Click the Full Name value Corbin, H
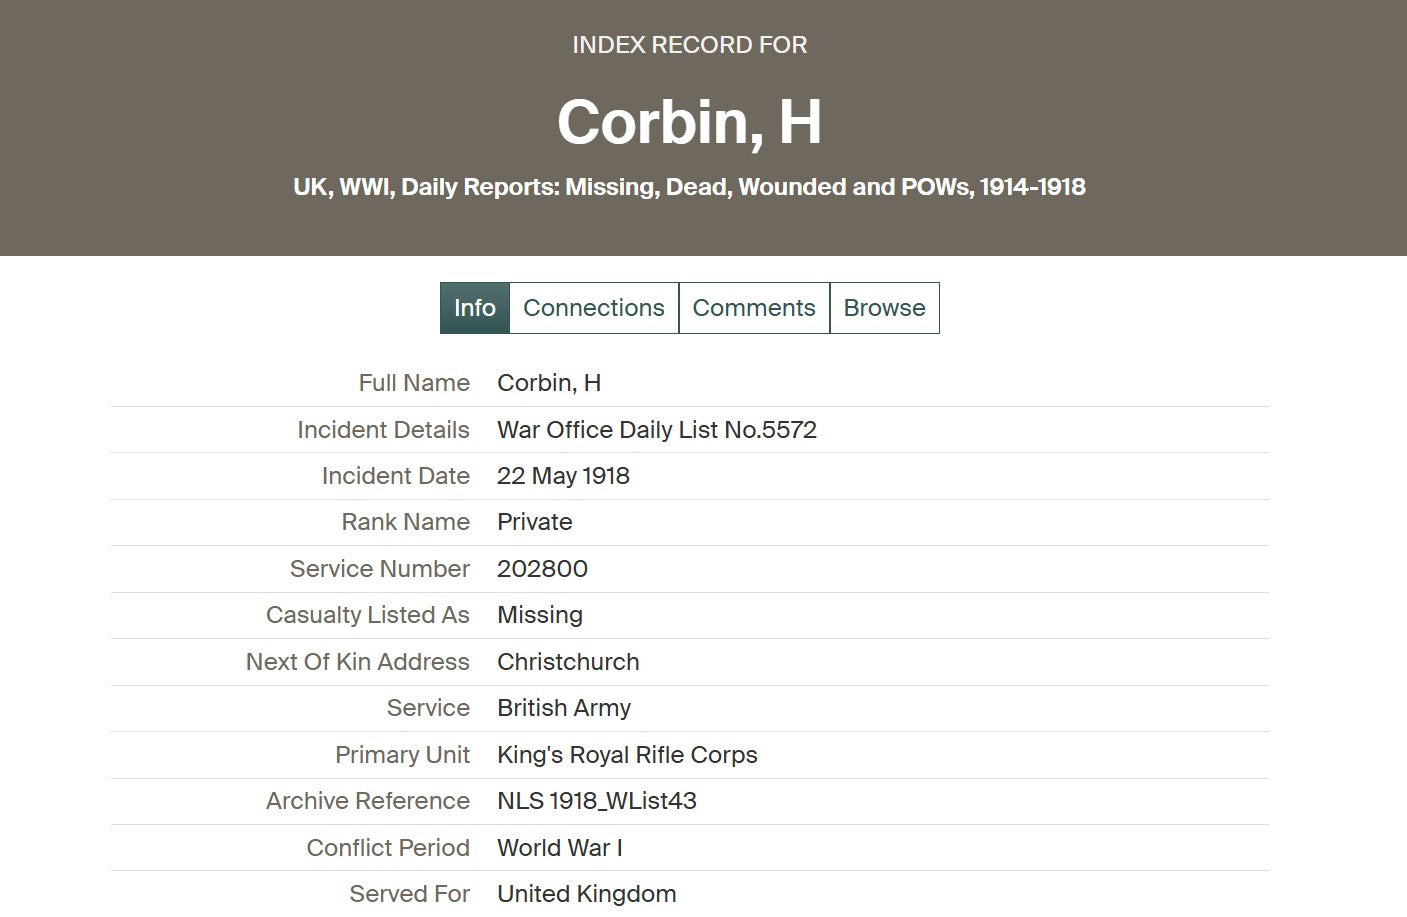Screen dimensions: 1407x917 click(549, 383)
